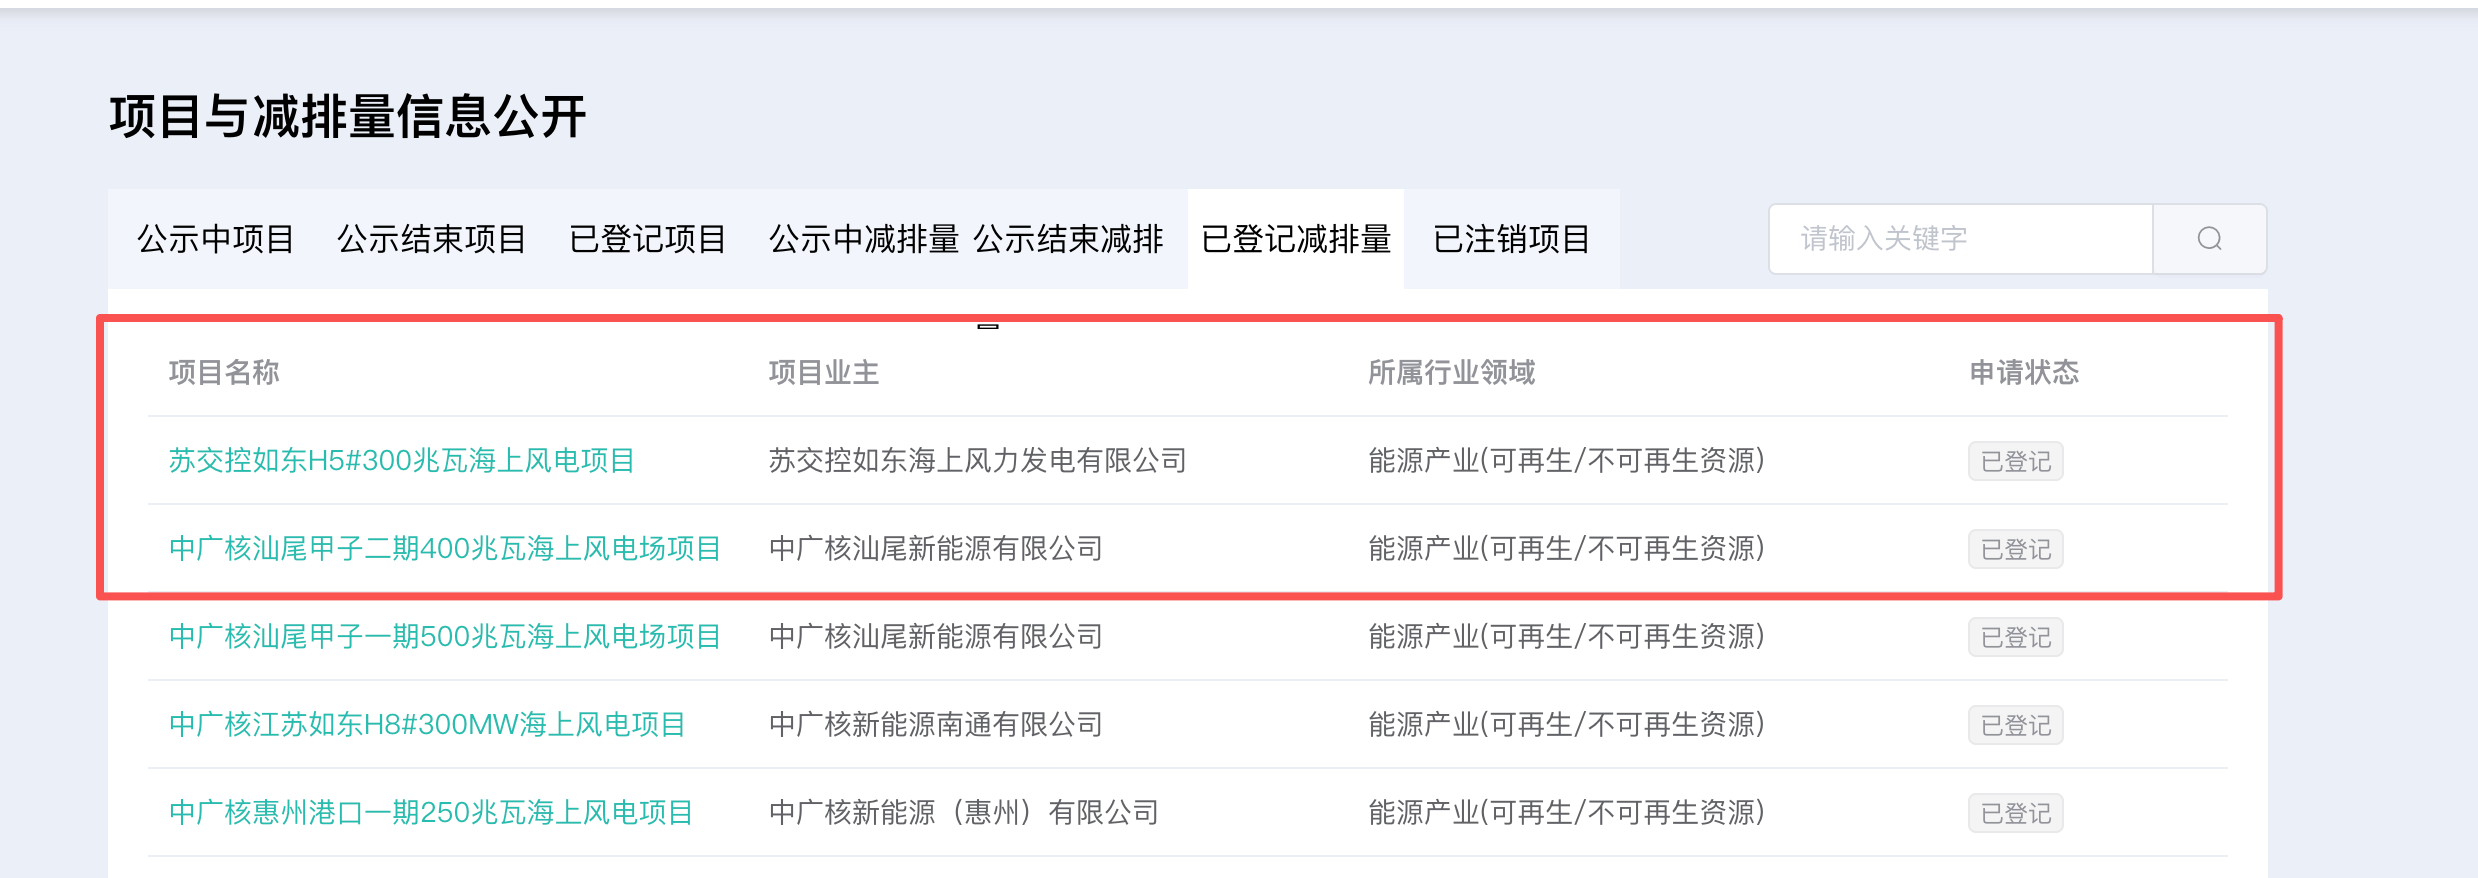Image resolution: width=2478 pixels, height=878 pixels.
Task: Open 中广核汕尾甲子二期400兆瓦海上风电场项目 link
Action: click(445, 549)
